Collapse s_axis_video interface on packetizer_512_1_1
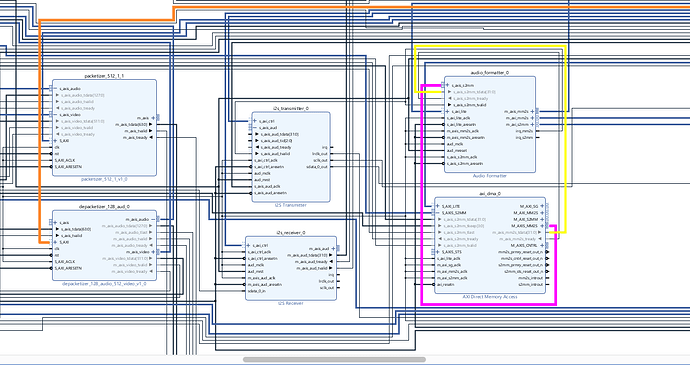Viewport: 690px width, 365px height. click(x=55, y=115)
